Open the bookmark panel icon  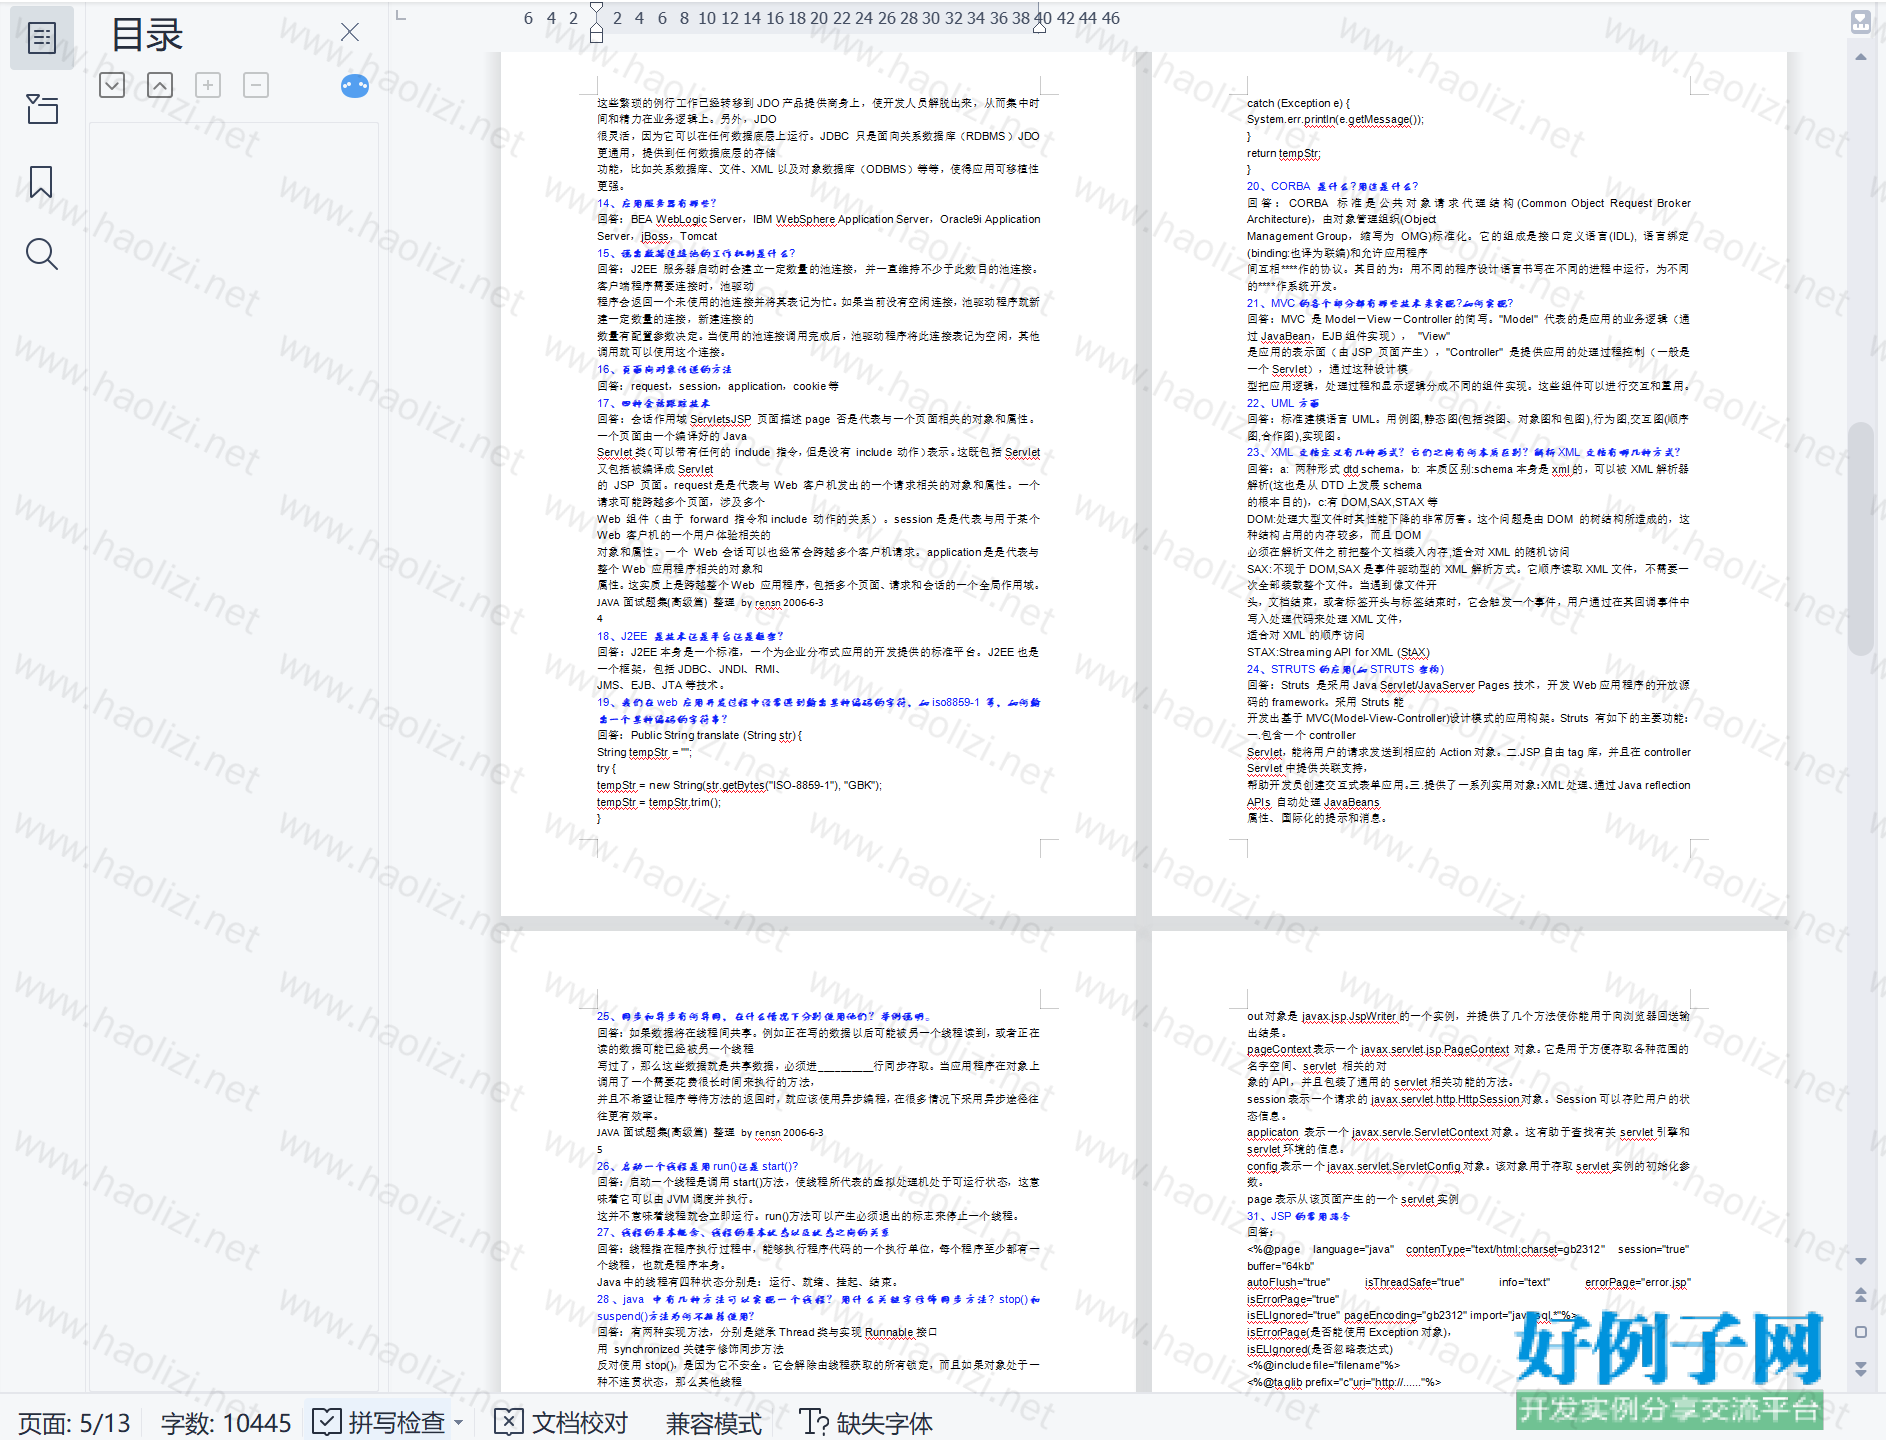coord(41,182)
